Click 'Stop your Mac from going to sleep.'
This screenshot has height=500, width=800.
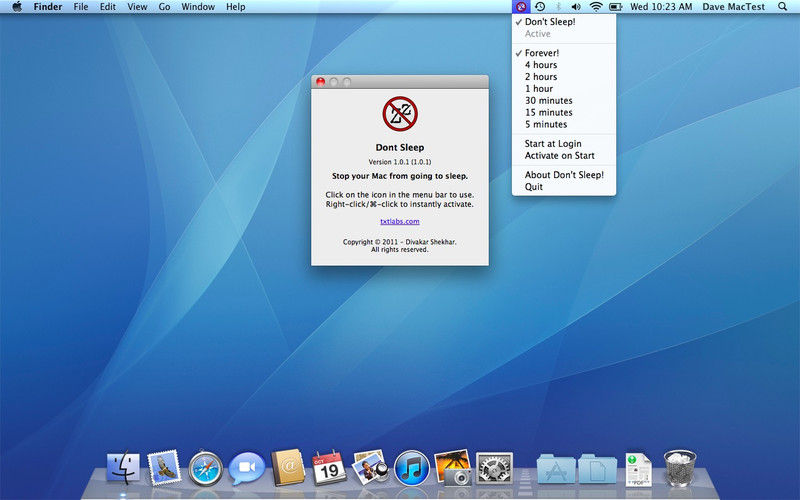tap(400, 176)
